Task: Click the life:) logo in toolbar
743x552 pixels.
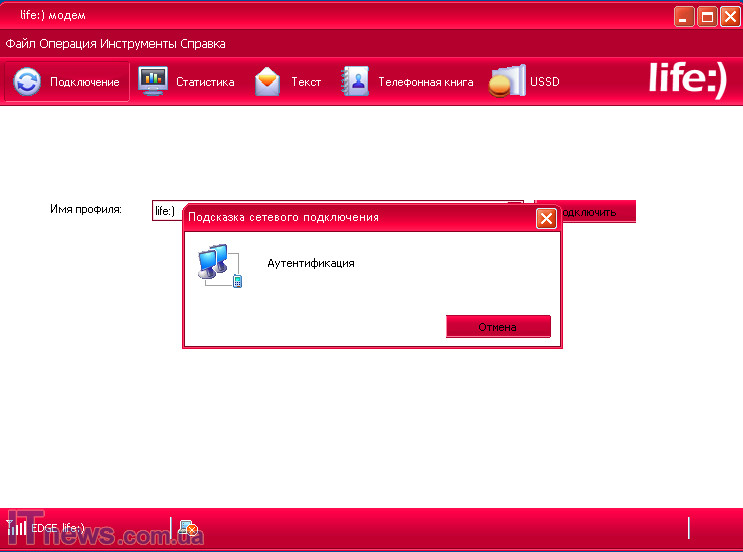Action: (x=687, y=80)
